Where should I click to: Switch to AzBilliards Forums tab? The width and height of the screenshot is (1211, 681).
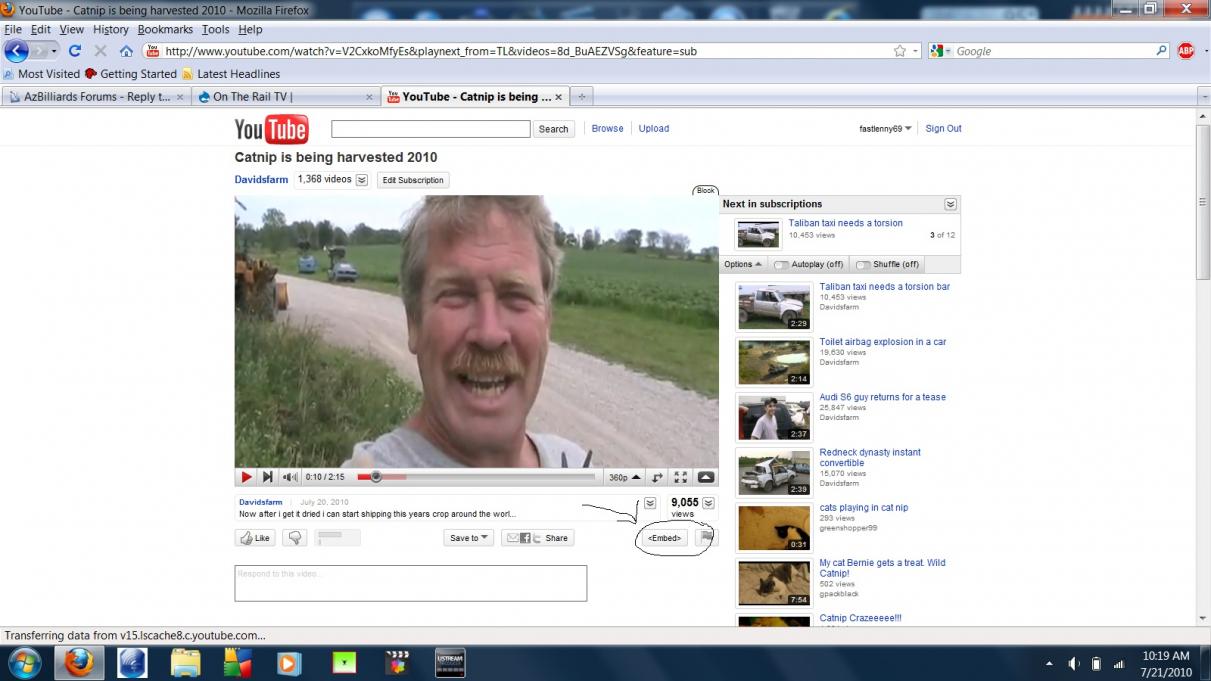tap(90, 97)
